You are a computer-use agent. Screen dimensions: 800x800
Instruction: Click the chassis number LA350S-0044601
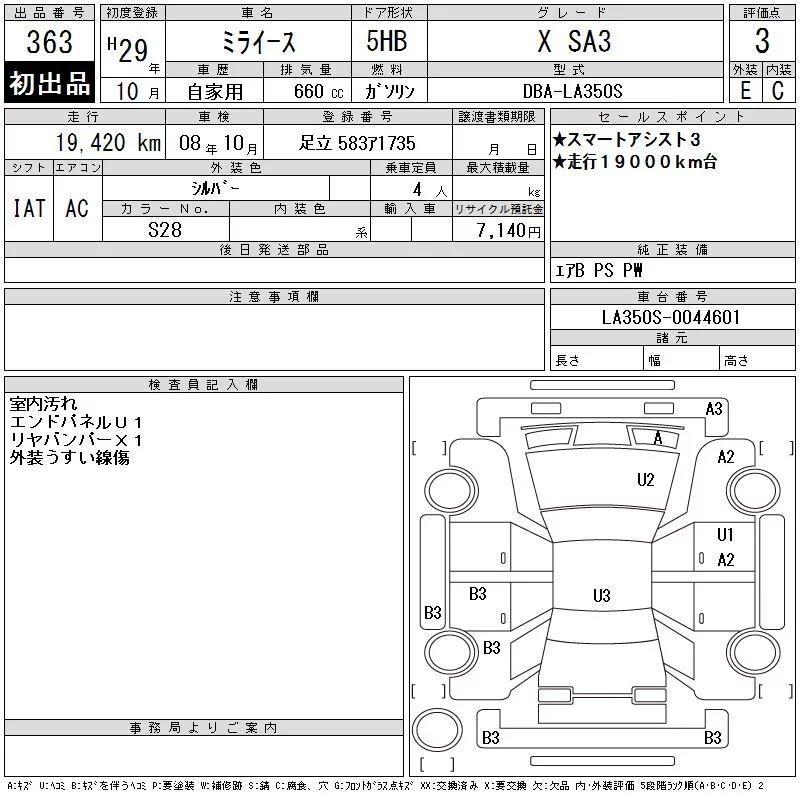point(672,317)
